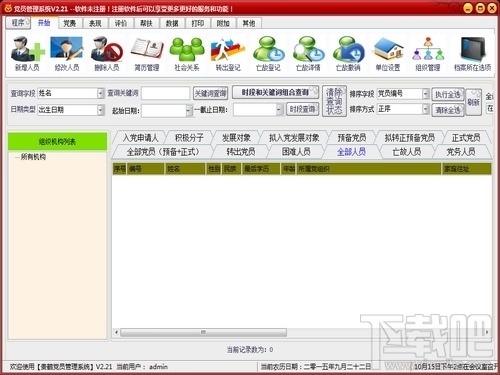The image size is (500, 375).
Task: Click the scrollbar left arrow
Action: pyautogui.click(x=116, y=332)
